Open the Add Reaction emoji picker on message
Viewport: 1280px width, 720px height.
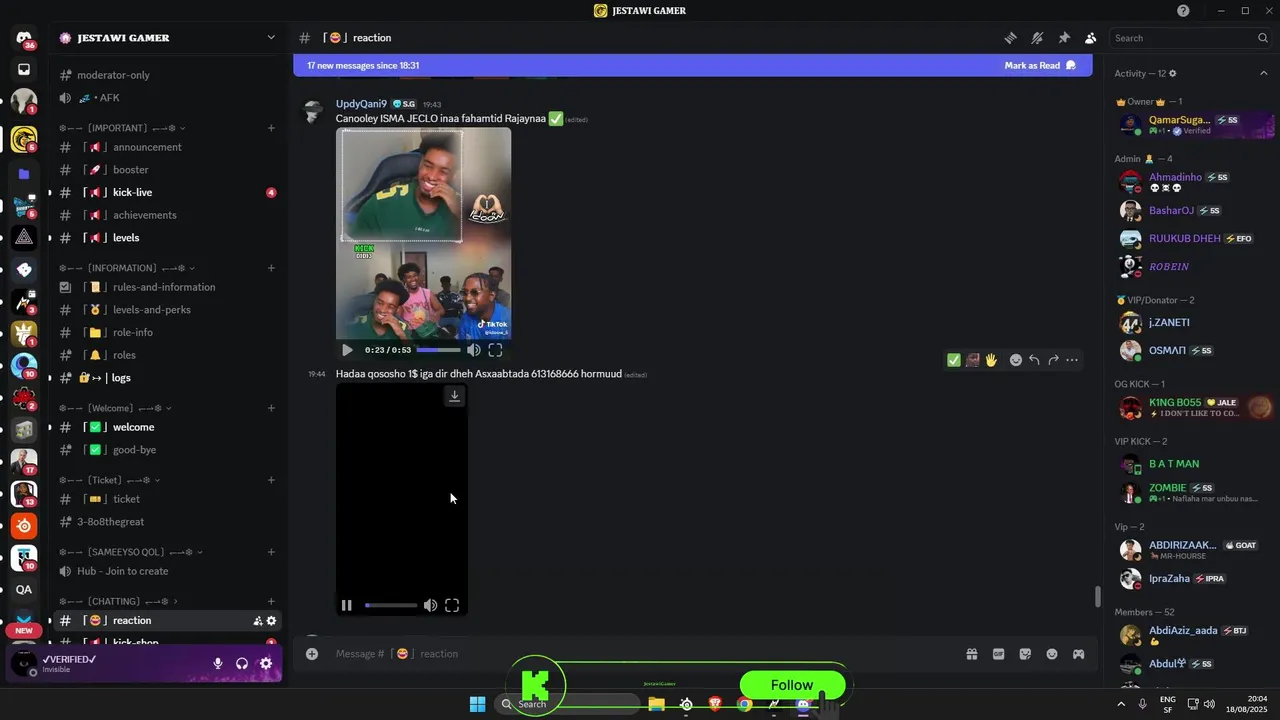pyautogui.click(x=1016, y=360)
